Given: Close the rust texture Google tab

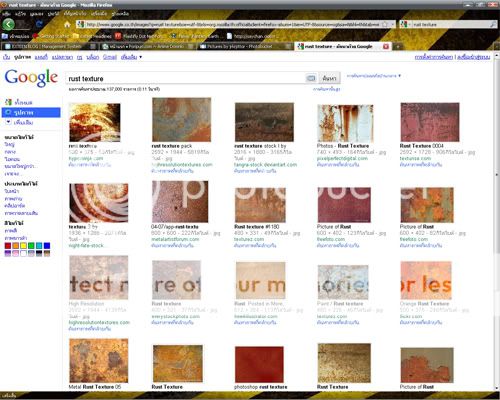Looking at the screenshot, I should coord(386,46).
